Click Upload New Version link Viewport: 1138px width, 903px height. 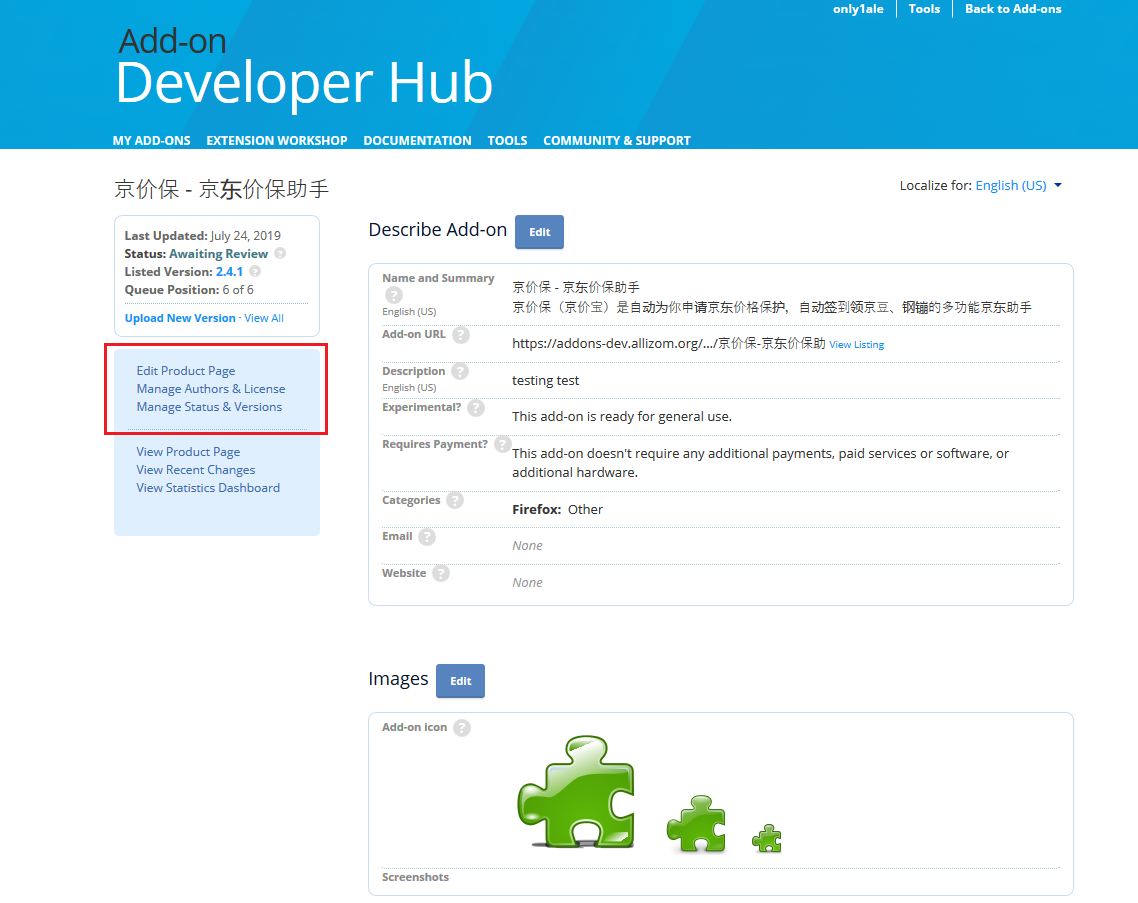(180, 318)
